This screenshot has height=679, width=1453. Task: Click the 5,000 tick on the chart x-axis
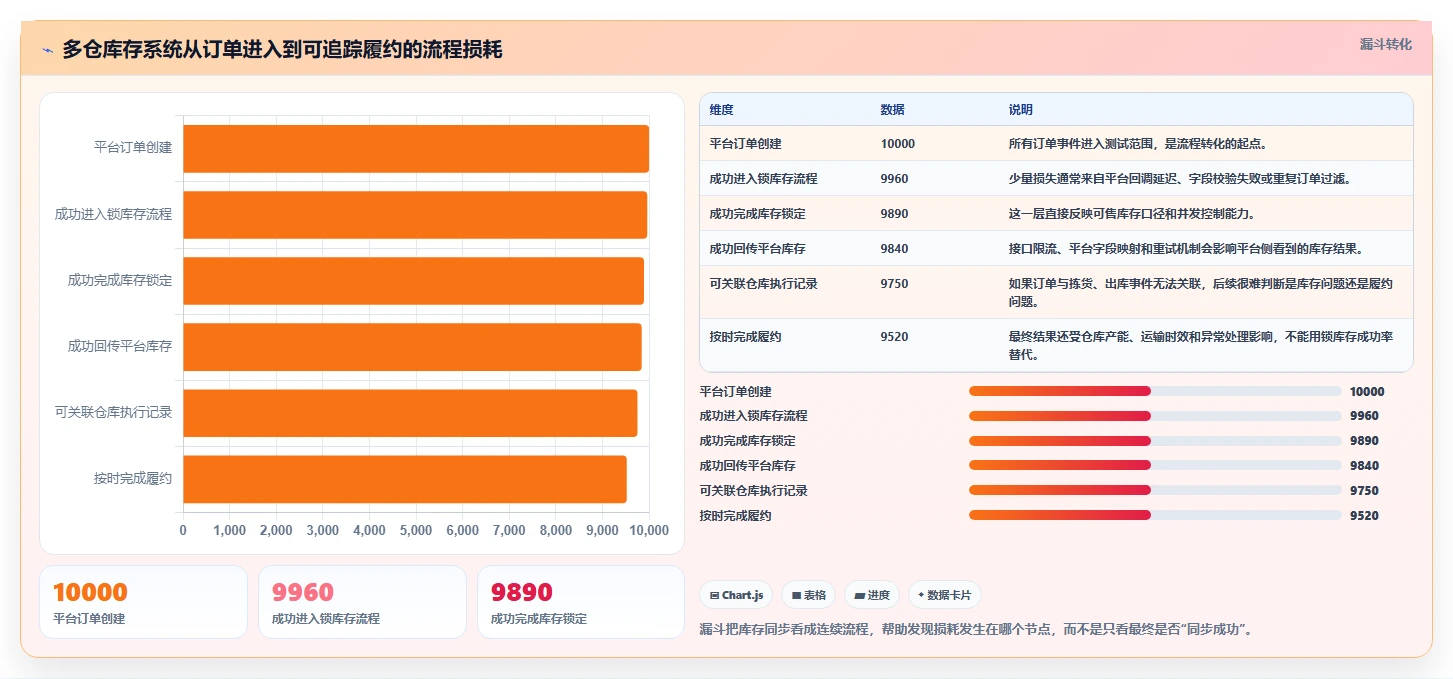(416, 531)
